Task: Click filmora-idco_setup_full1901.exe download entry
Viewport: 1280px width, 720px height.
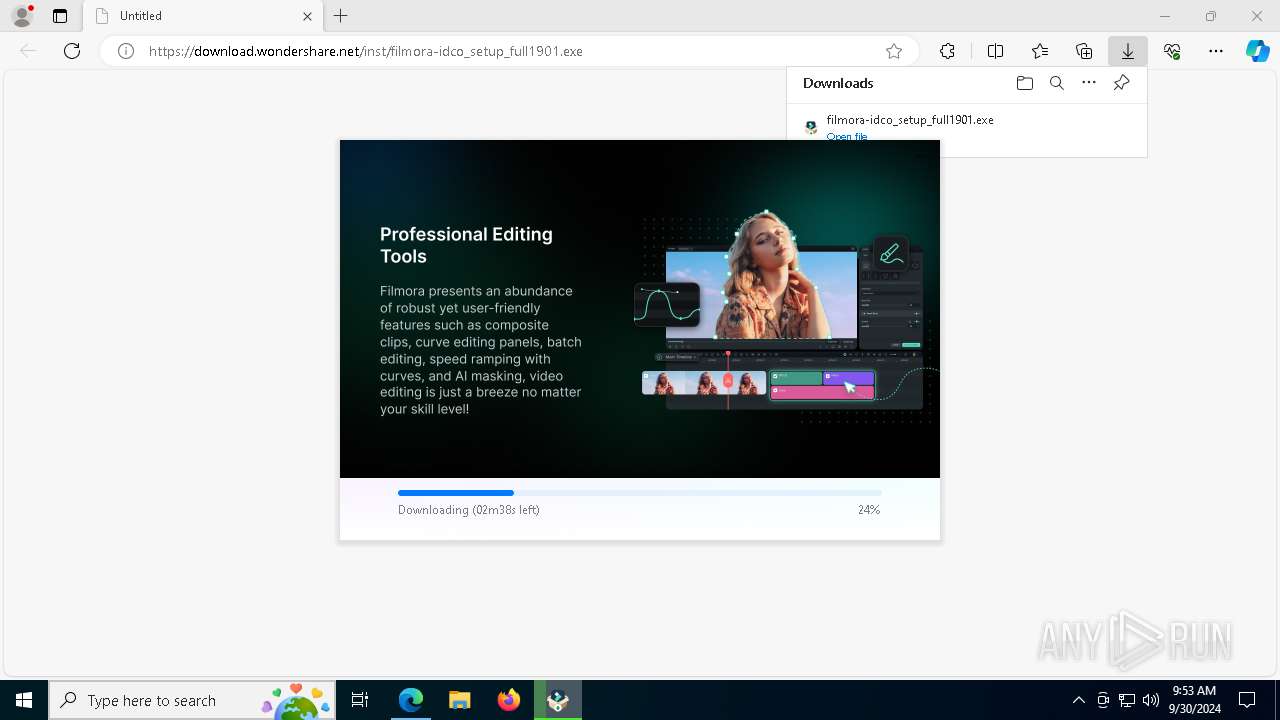Action: click(910, 119)
